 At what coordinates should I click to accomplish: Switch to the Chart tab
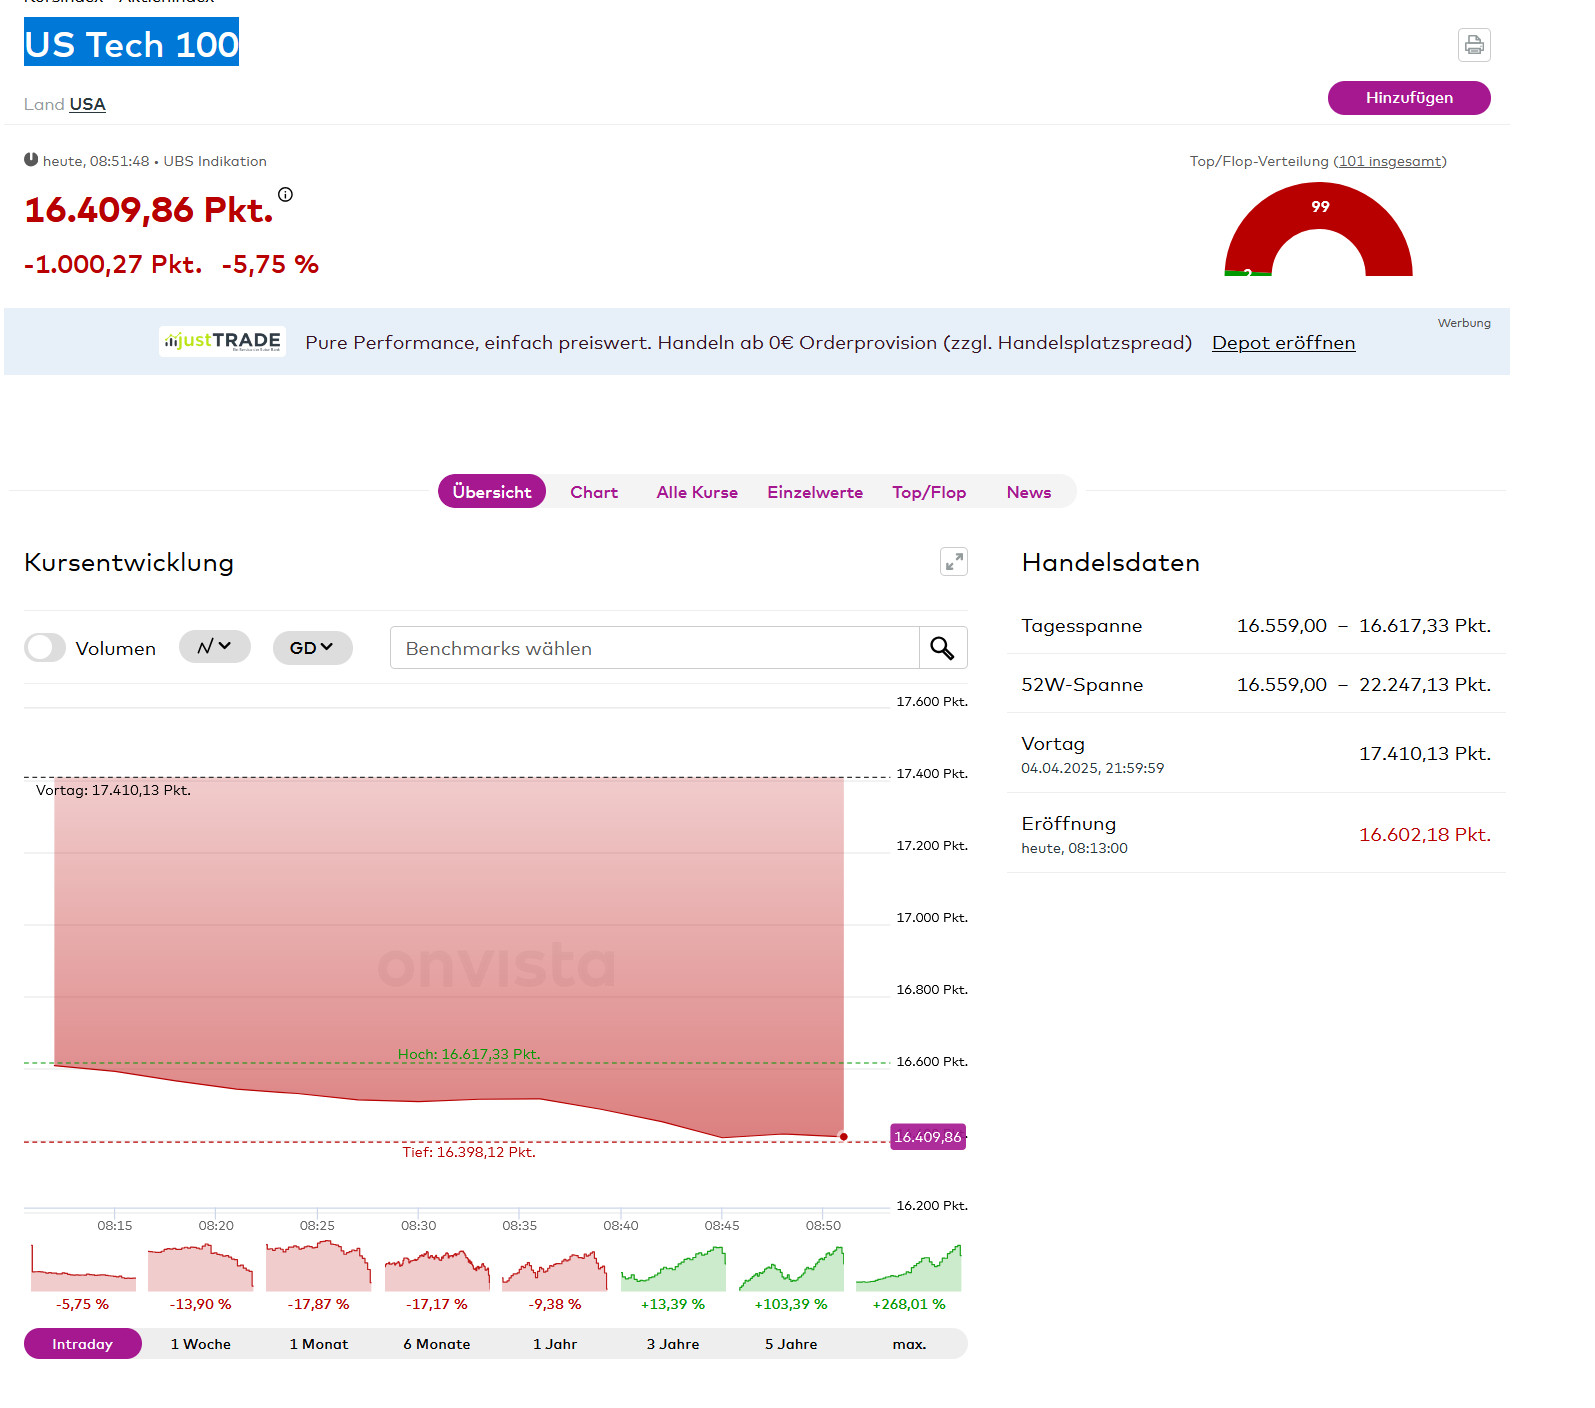point(594,492)
